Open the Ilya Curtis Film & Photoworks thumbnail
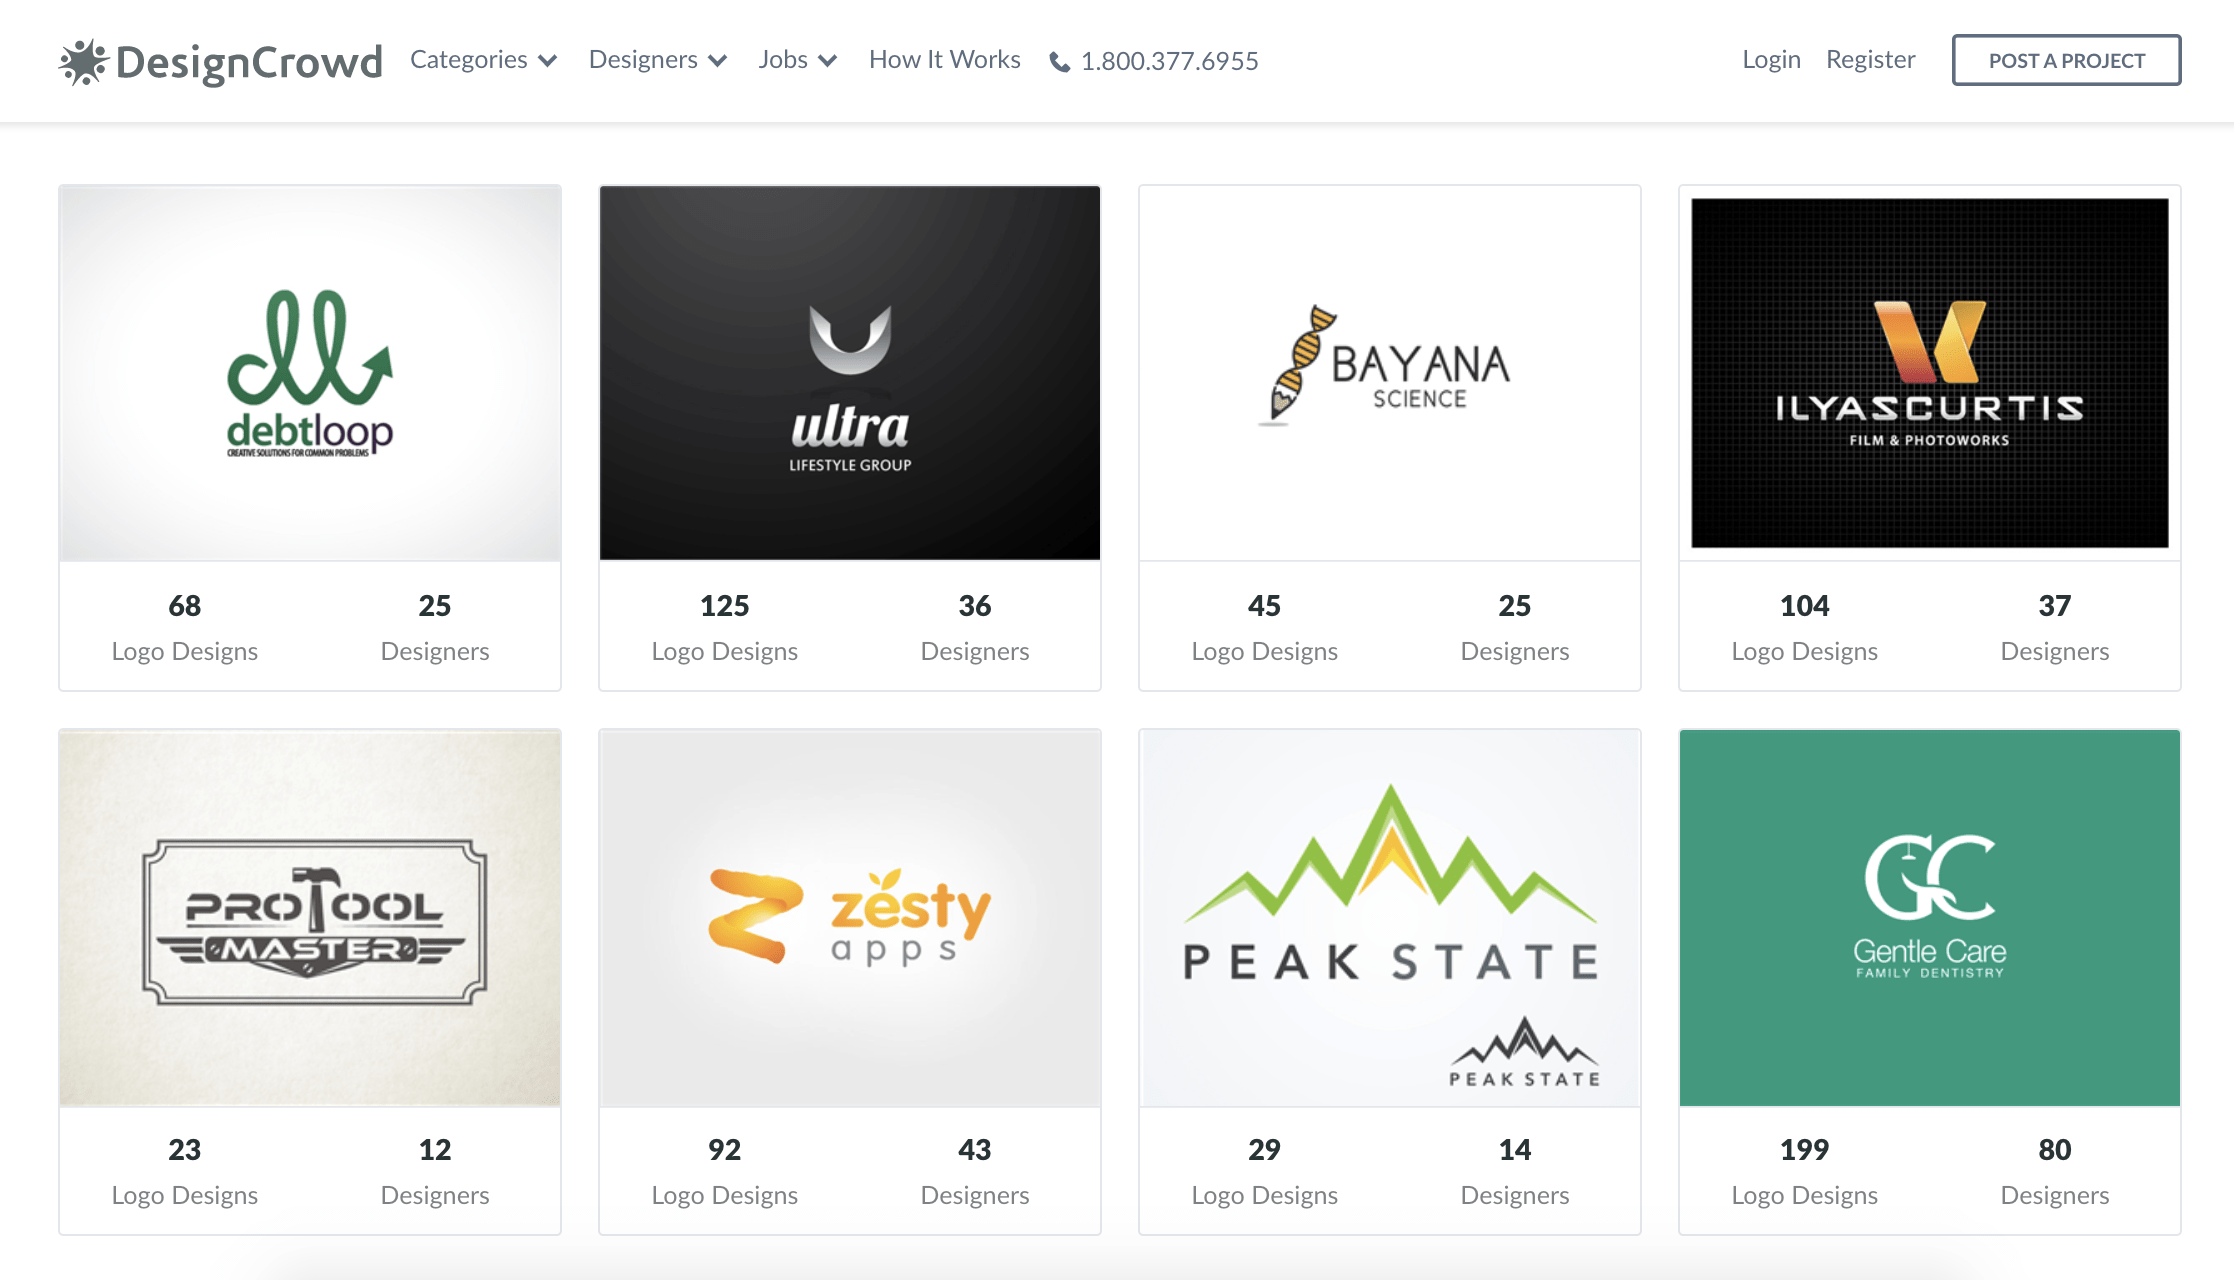 [x=1930, y=373]
